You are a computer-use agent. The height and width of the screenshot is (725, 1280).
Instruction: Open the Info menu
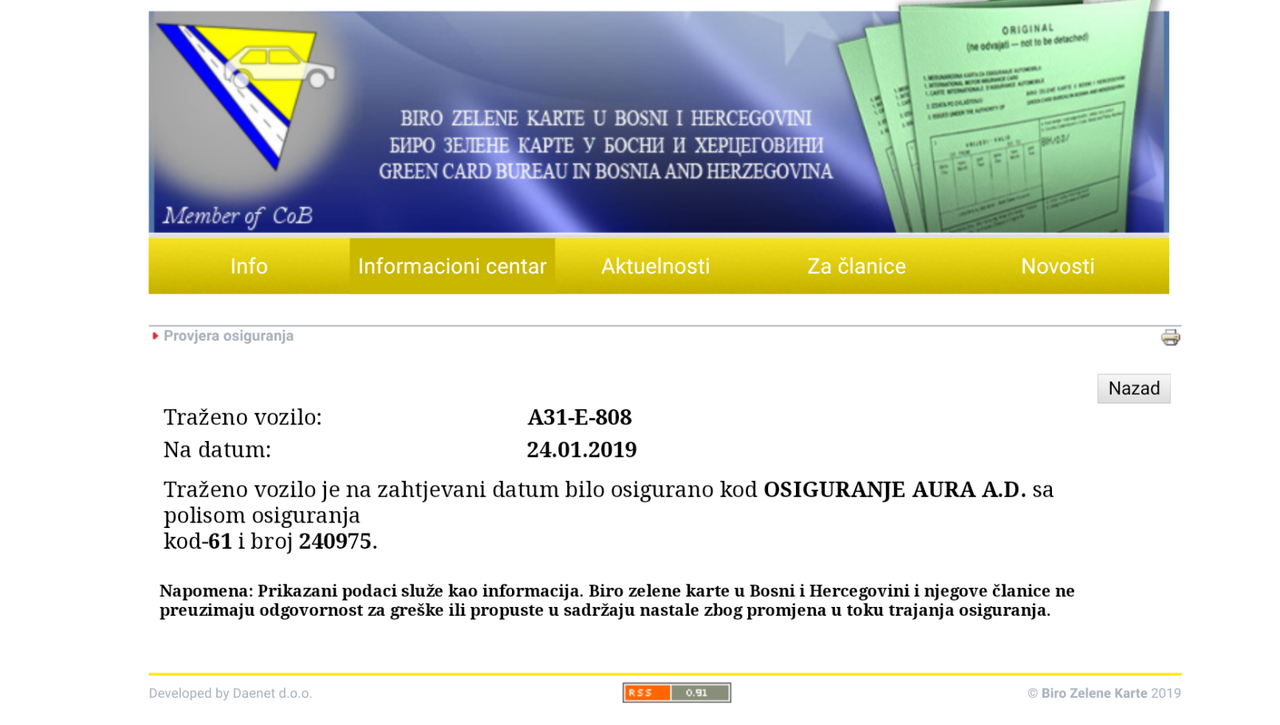click(x=249, y=266)
